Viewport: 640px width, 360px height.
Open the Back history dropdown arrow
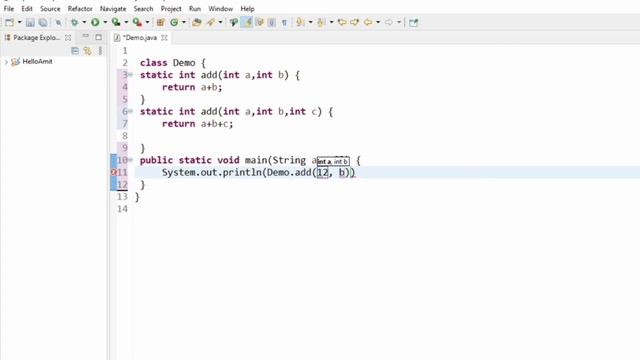(378, 22)
